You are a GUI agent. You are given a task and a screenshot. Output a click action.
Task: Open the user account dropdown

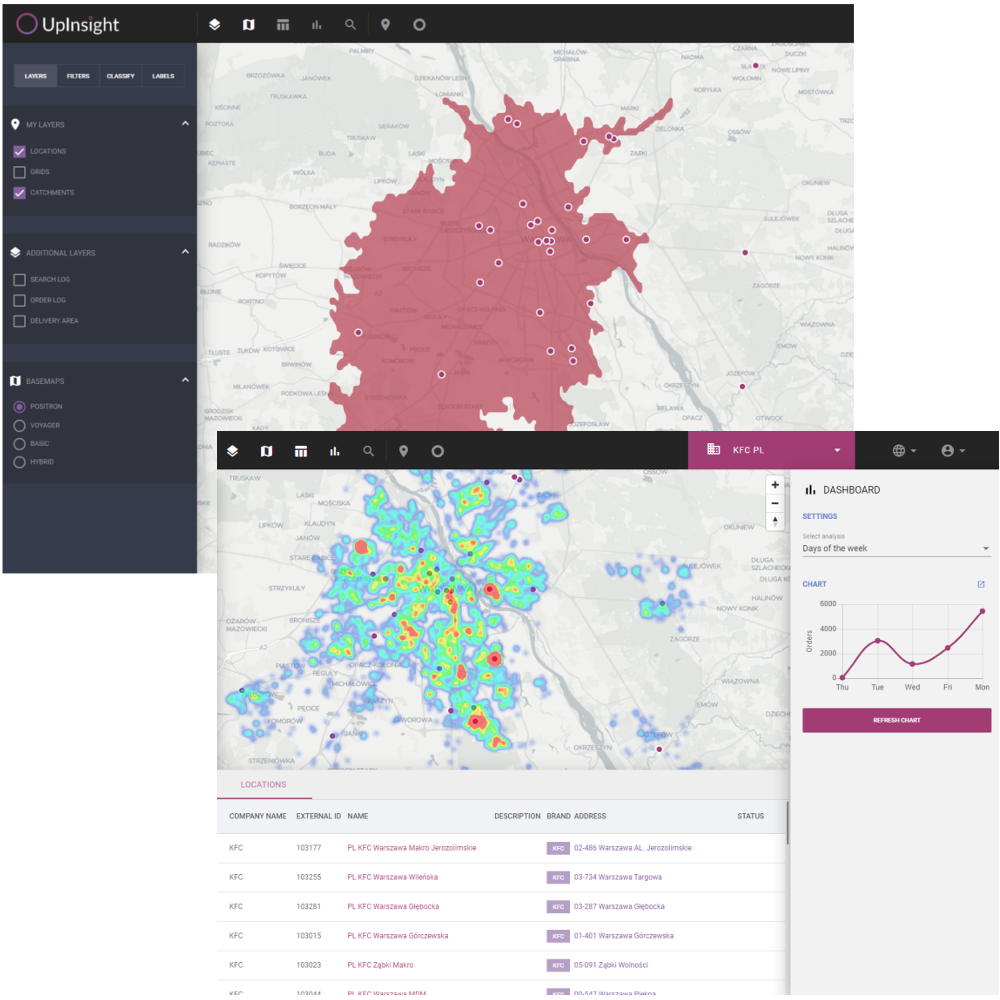click(x=953, y=451)
